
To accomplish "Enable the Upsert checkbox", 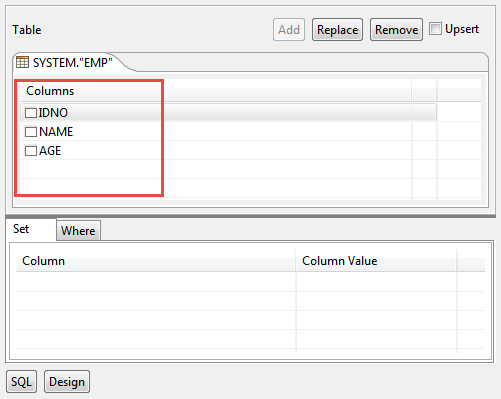I will pyautogui.click(x=435, y=29).
